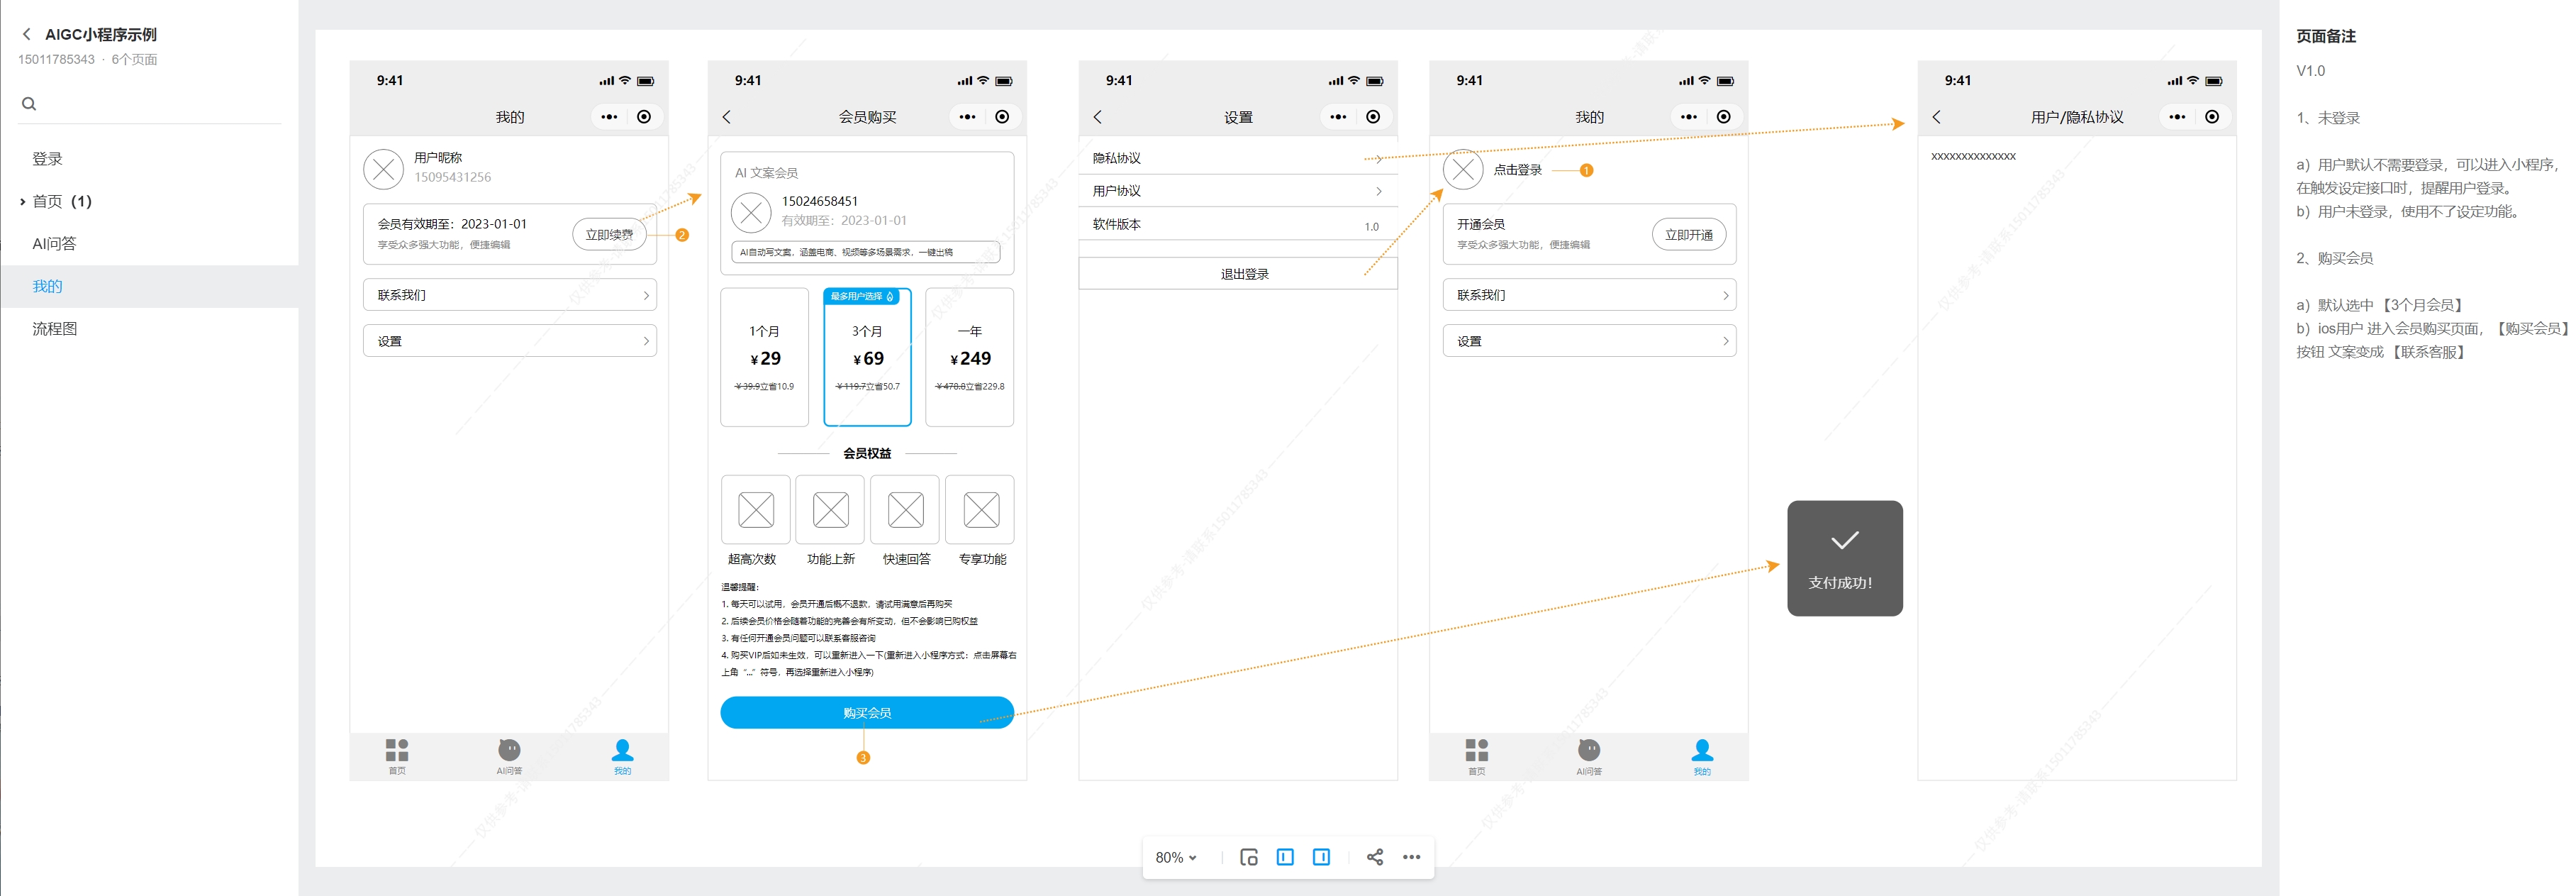Click 立即续费 renew button
Viewport: 2576px width, 896px height.
[609, 234]
